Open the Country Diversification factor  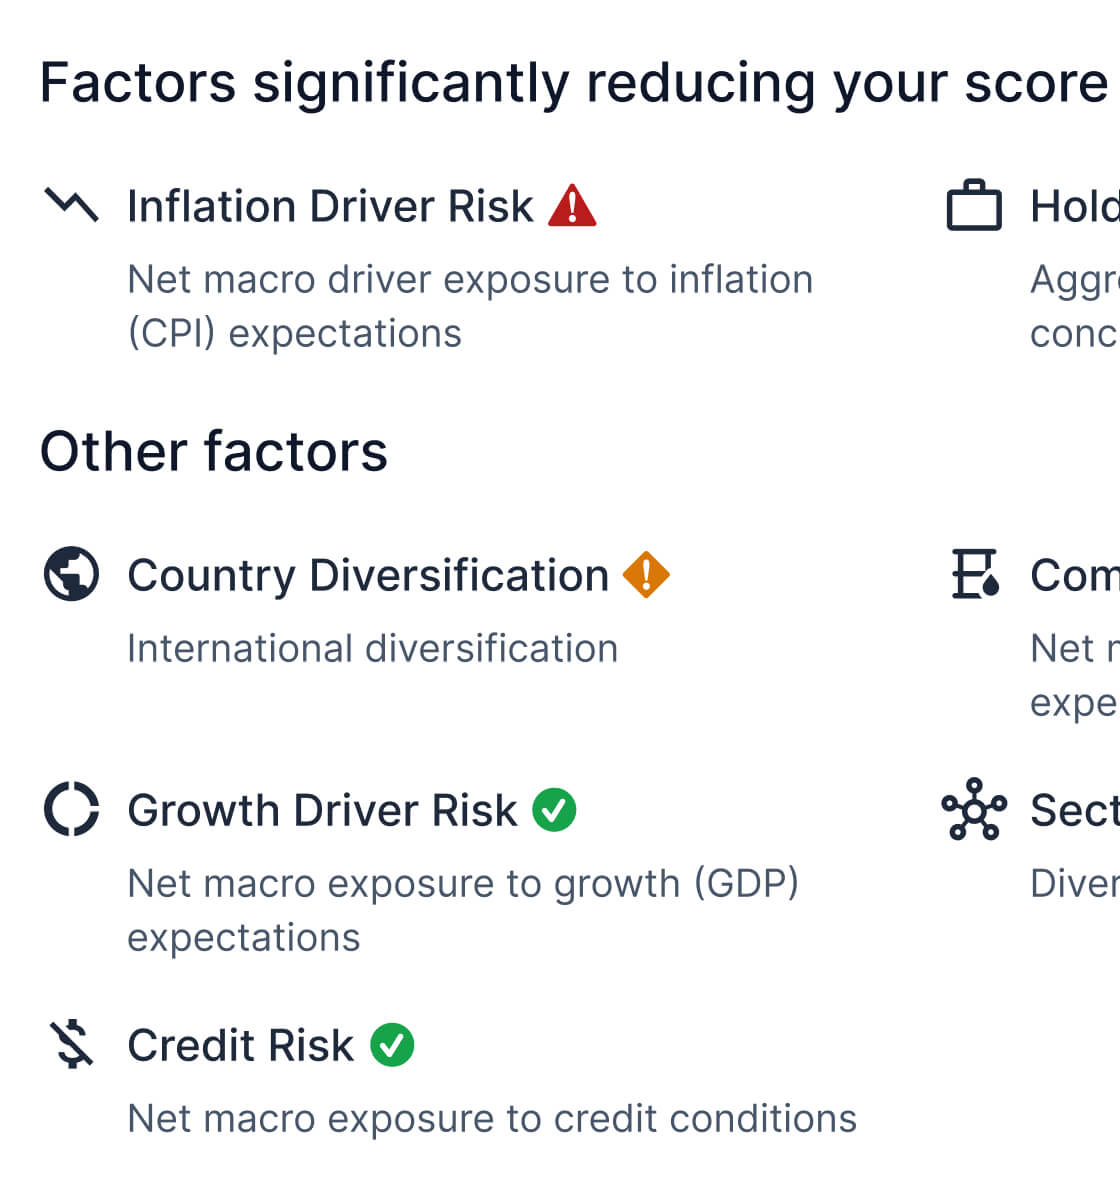pos(368,576)
